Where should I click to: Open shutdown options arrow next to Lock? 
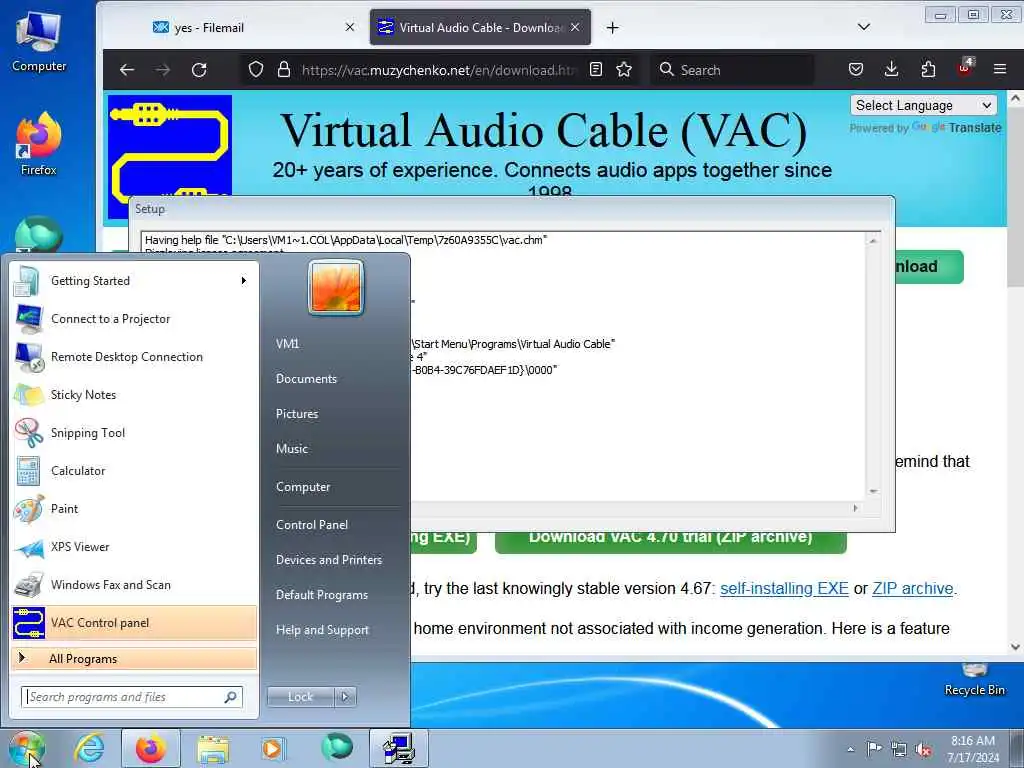click(345, 697)
